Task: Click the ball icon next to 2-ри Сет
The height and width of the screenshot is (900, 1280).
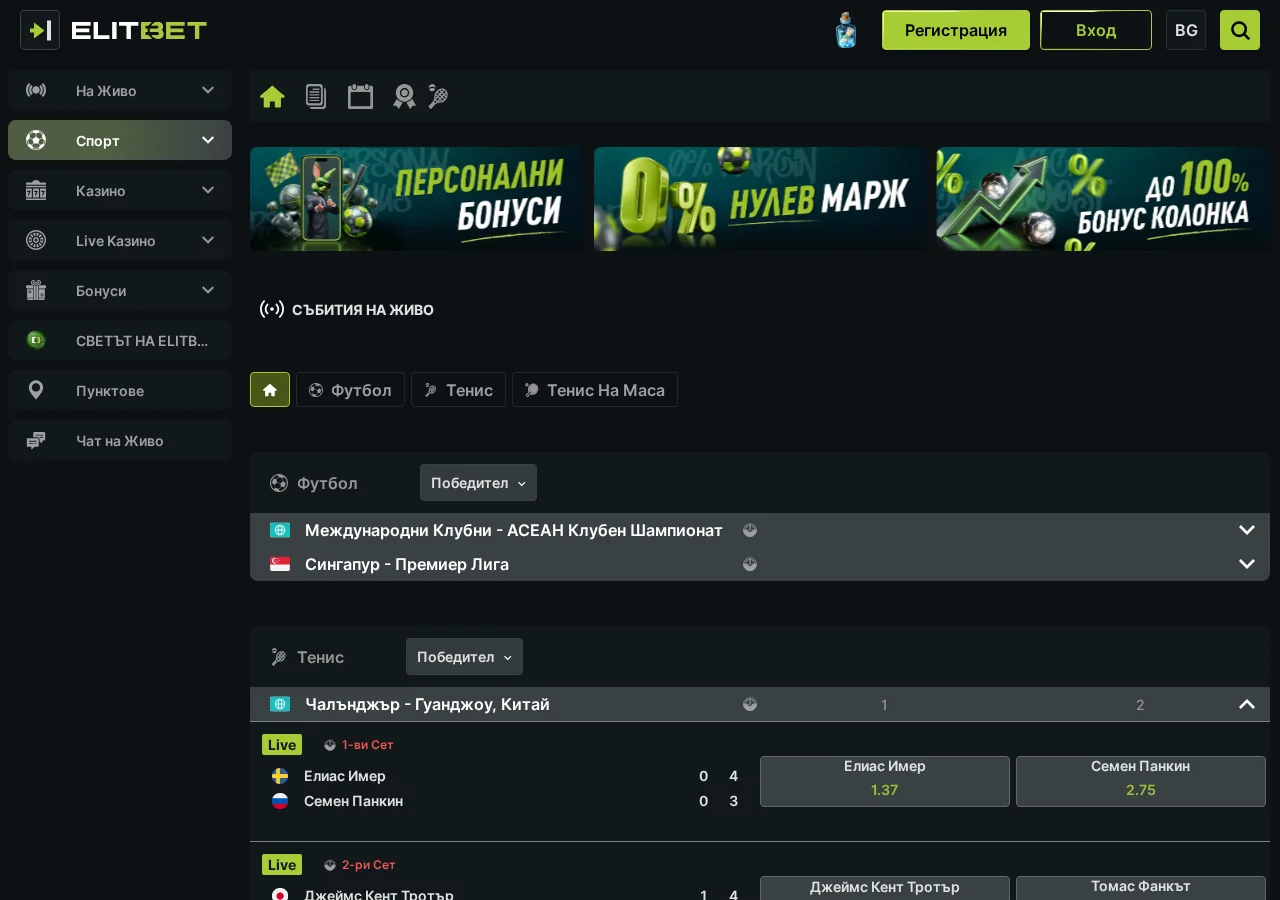Action: [x=330, y=865]
